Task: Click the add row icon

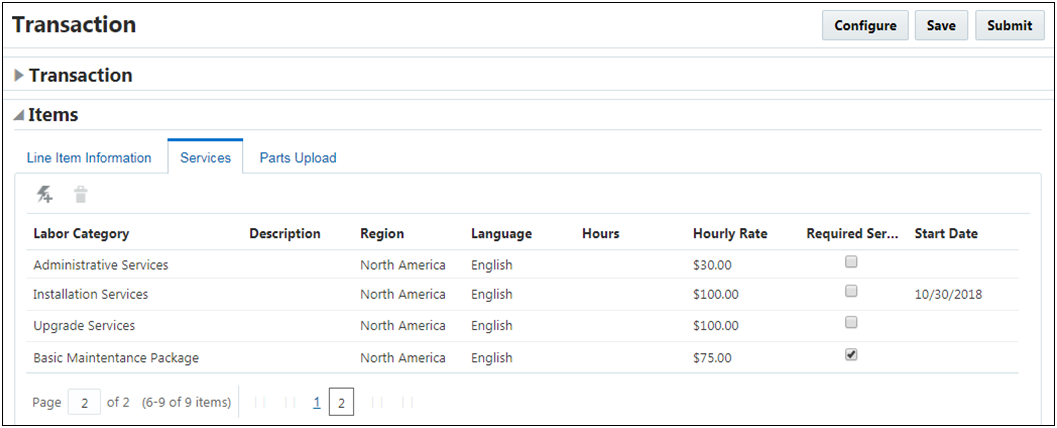Action: 45,195
